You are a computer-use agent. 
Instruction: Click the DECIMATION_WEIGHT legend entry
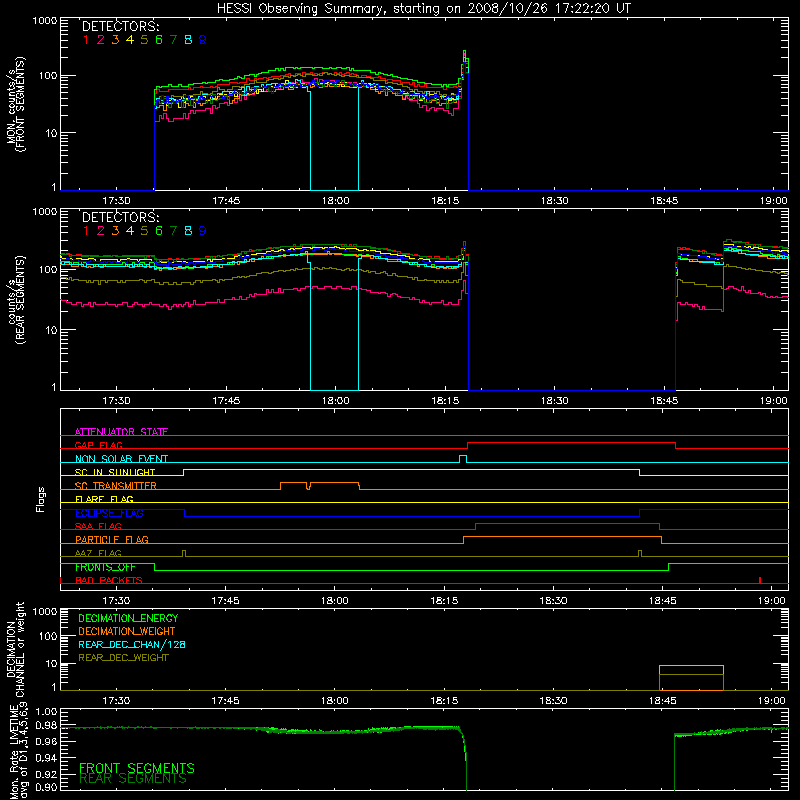127,631
